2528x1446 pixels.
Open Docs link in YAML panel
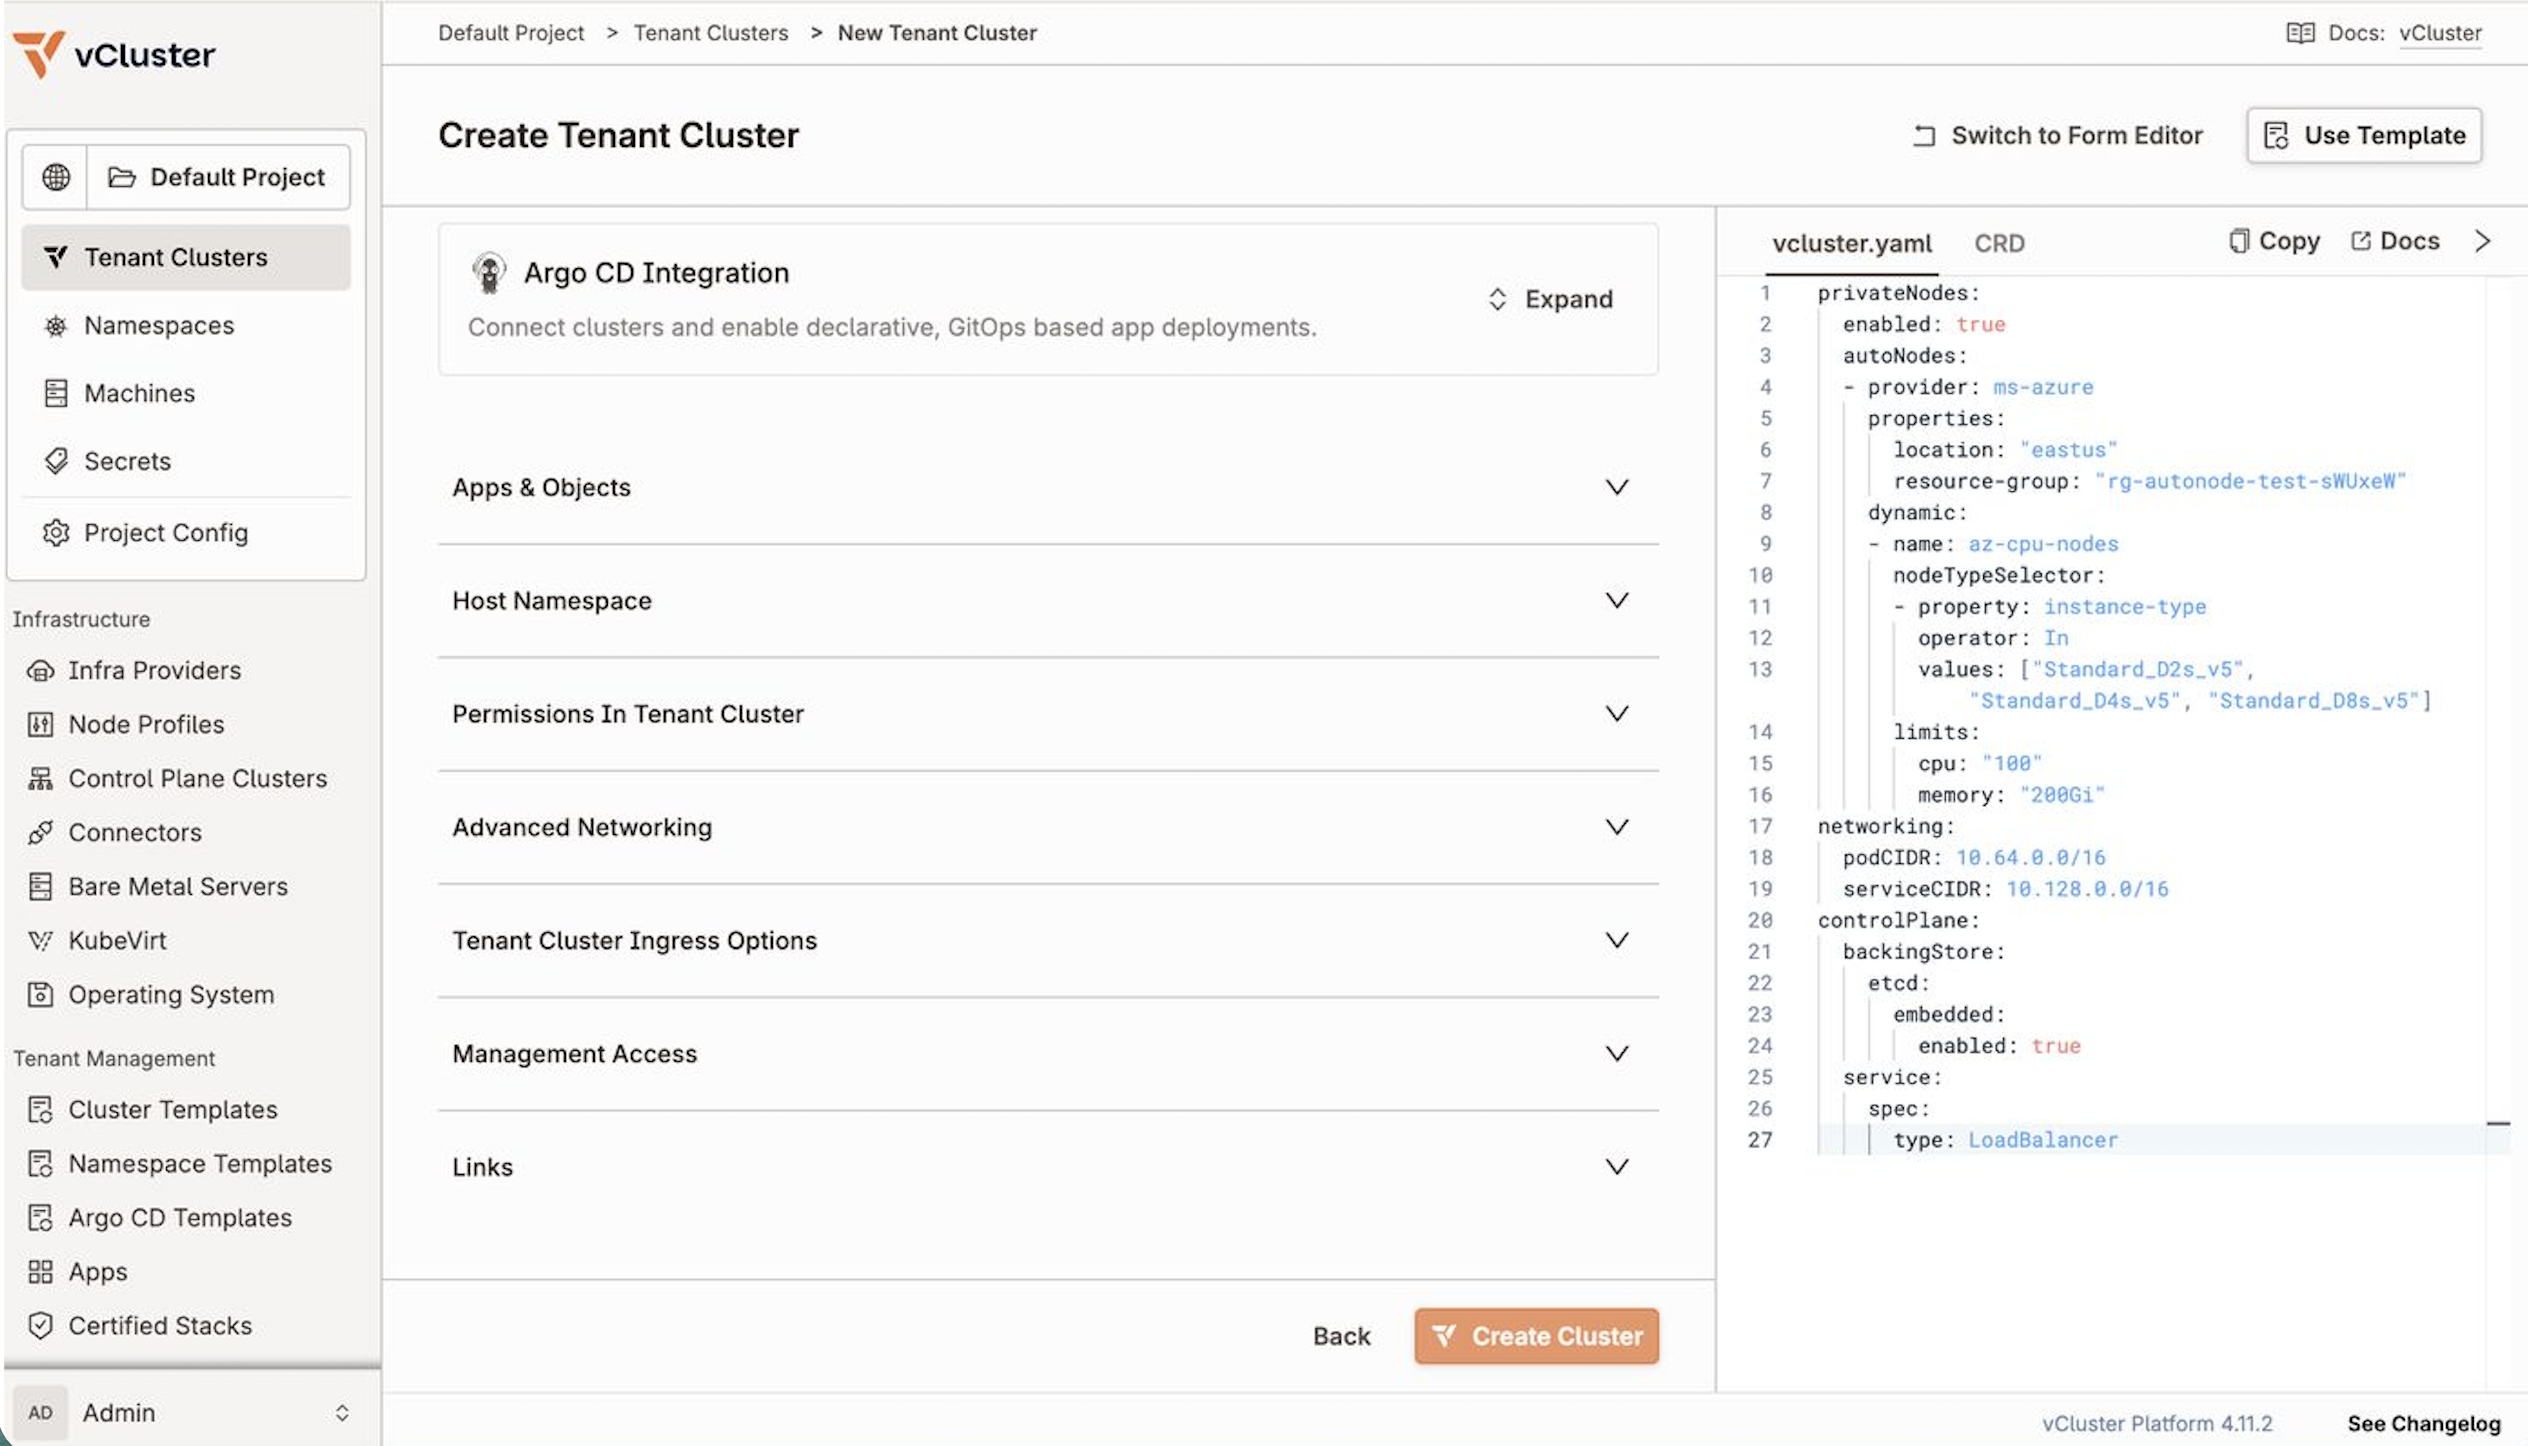click(2395, 241)
